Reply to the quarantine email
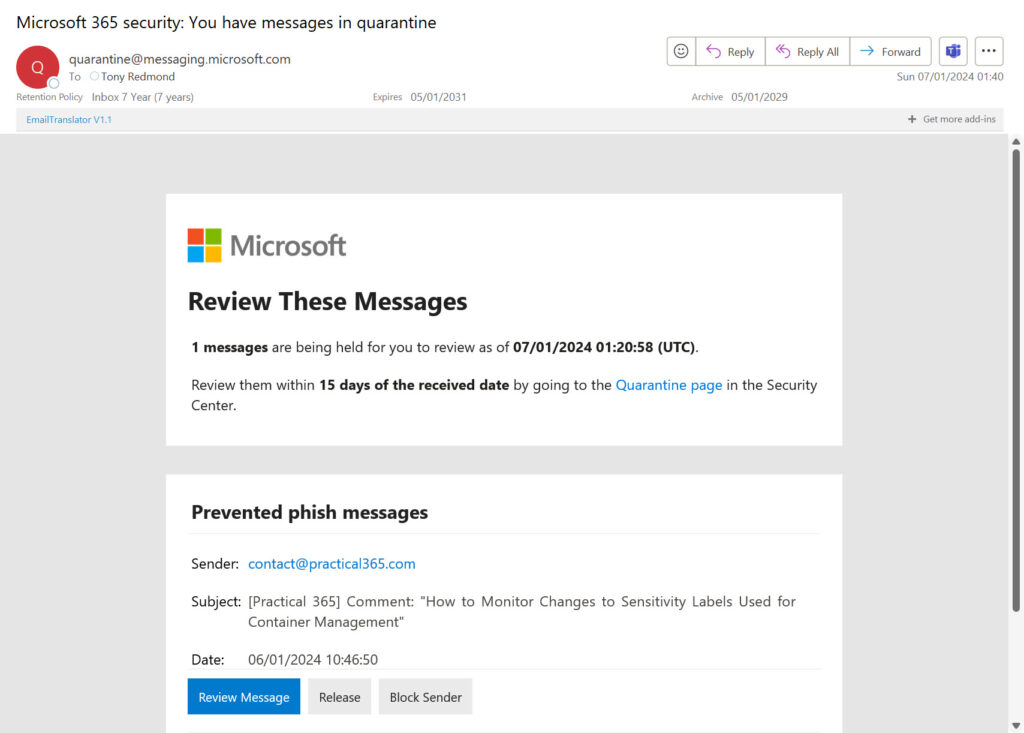1024x733 pixels. 730,52
